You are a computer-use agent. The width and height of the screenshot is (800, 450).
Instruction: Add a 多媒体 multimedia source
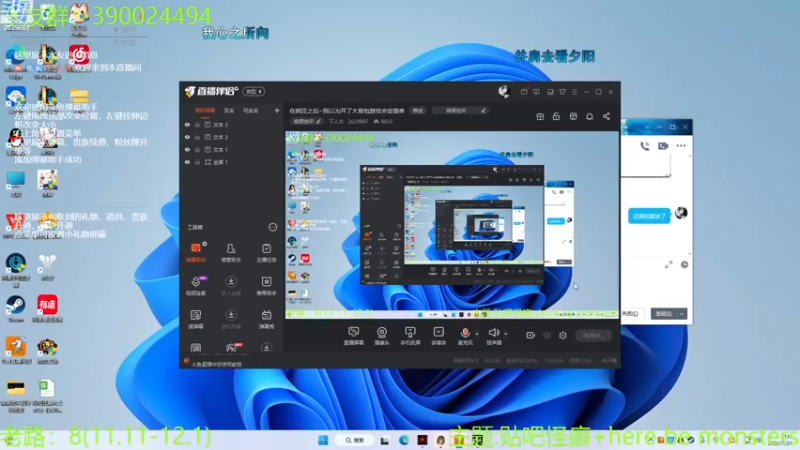(438, 336)
